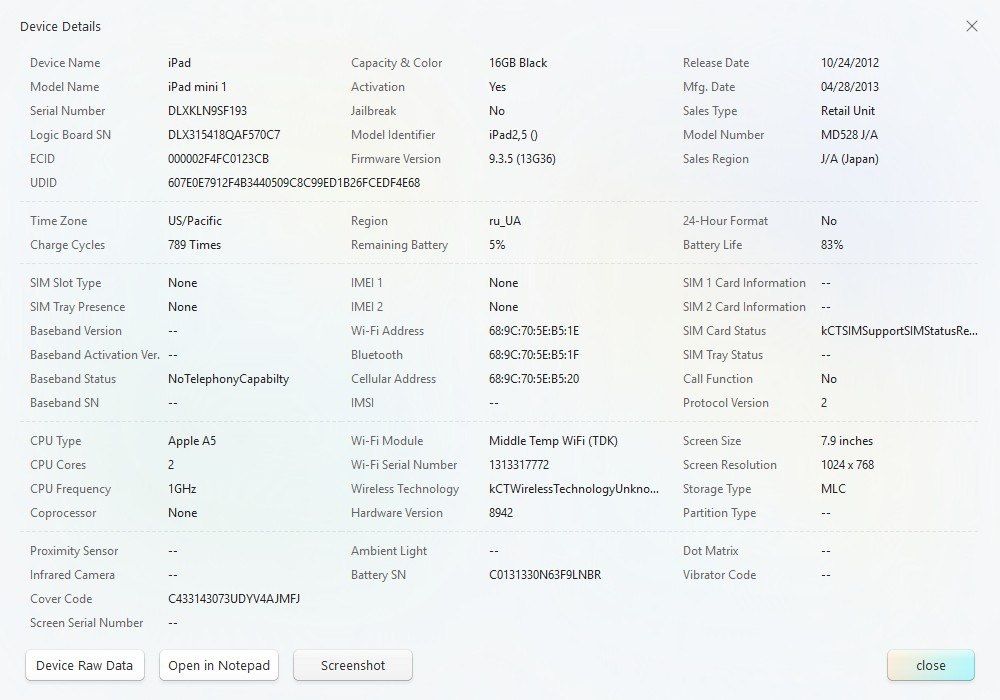The width and height of the screenshot is (1000, 700).
Task: Click the Baseband Activation Ver. label
Action: click(x=94, y=355)
